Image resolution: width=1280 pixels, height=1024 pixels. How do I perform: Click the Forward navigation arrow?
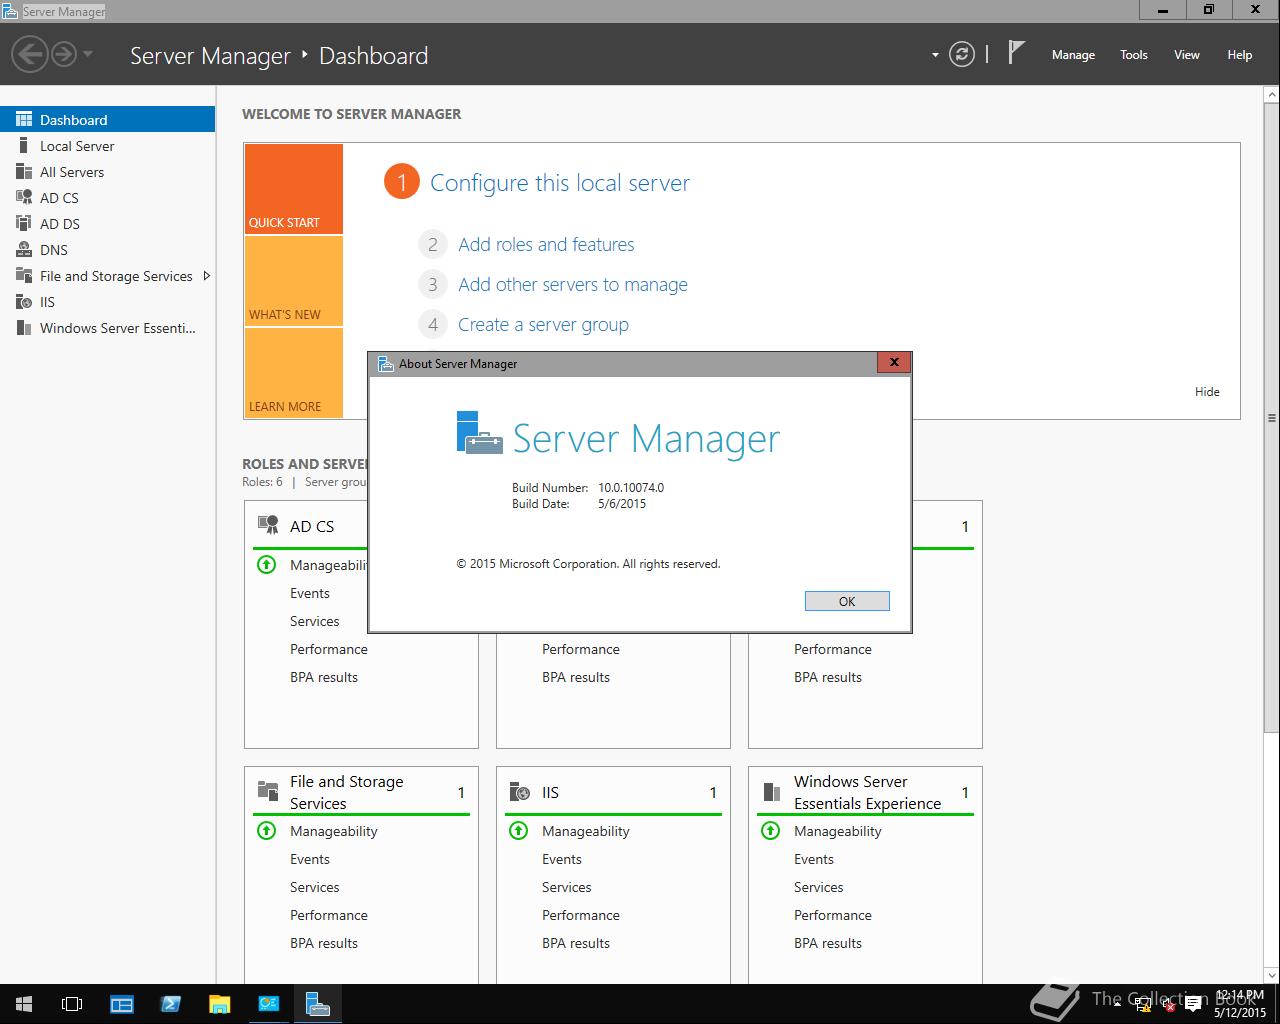pyautogui.click(x=63, y=54)
